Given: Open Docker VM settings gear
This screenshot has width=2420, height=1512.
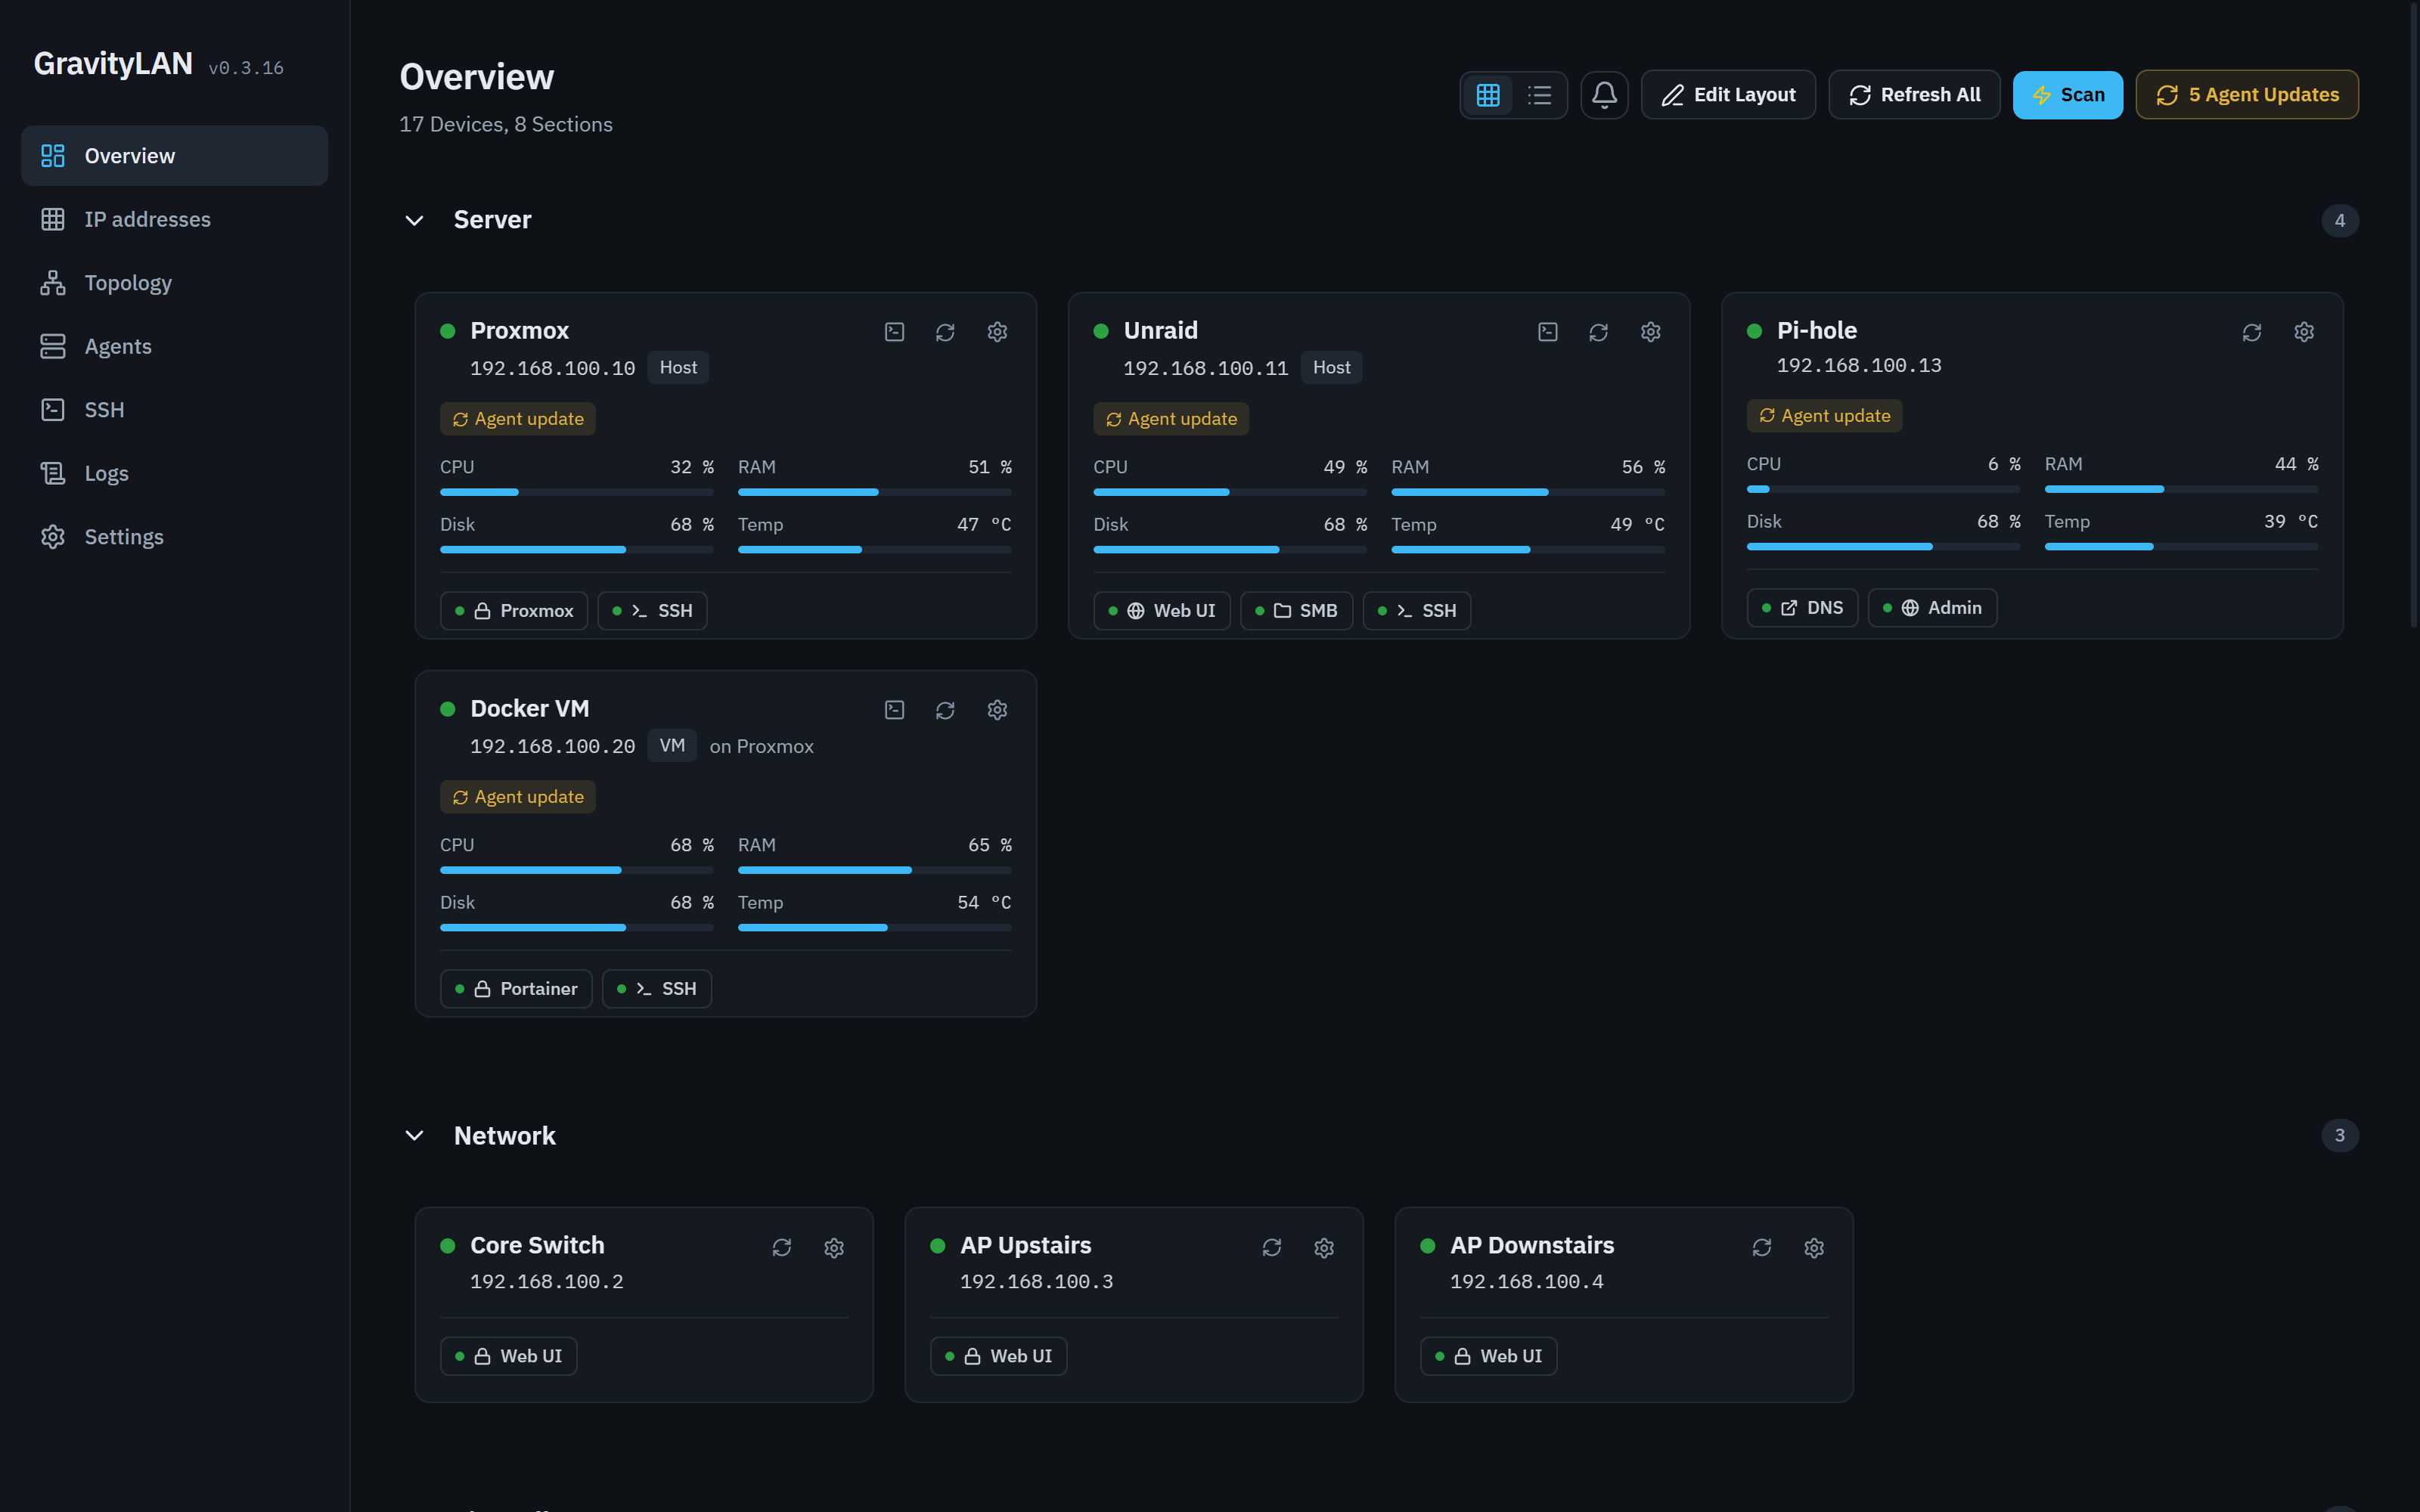Looking at the screenshot, I should click(x=997, y=710).
